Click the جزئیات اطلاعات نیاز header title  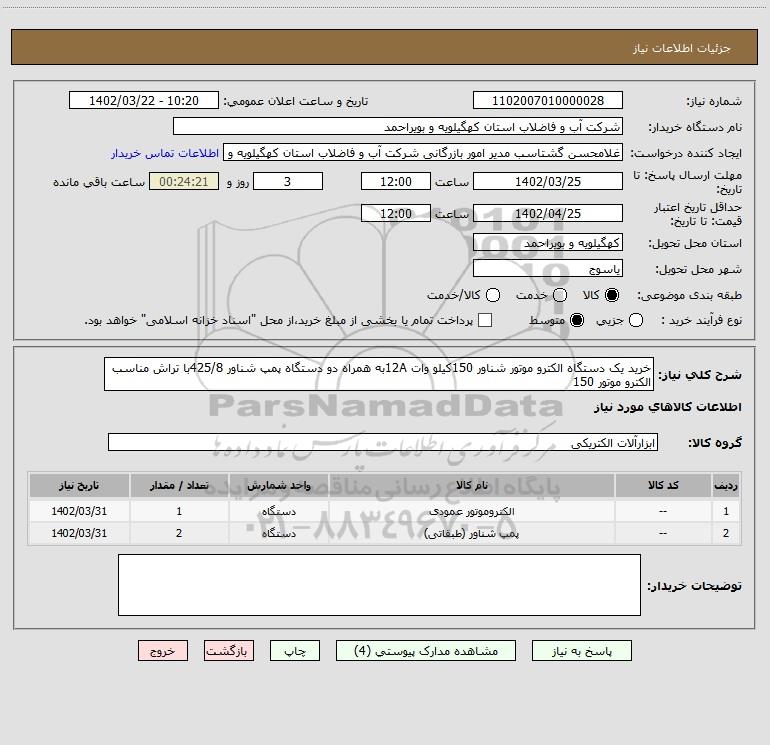coord(682,48)
